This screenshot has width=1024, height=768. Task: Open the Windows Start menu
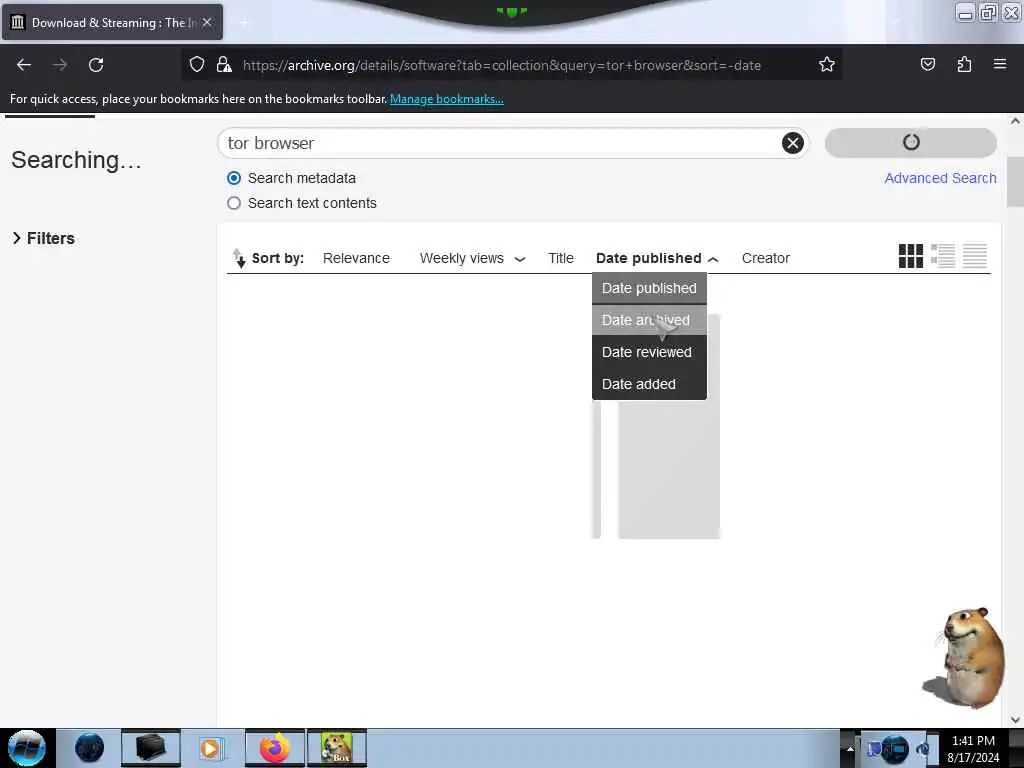tap(27, 748)
